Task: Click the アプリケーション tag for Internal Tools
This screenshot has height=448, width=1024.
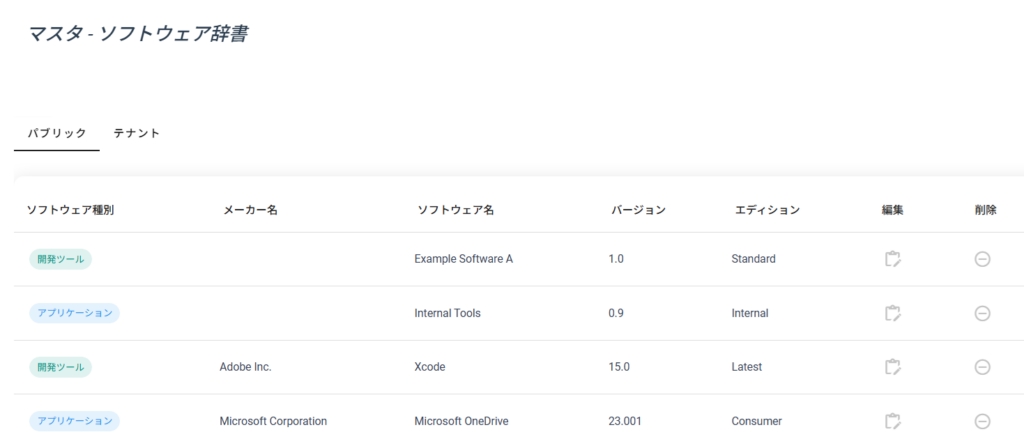Action: [74, 313]
